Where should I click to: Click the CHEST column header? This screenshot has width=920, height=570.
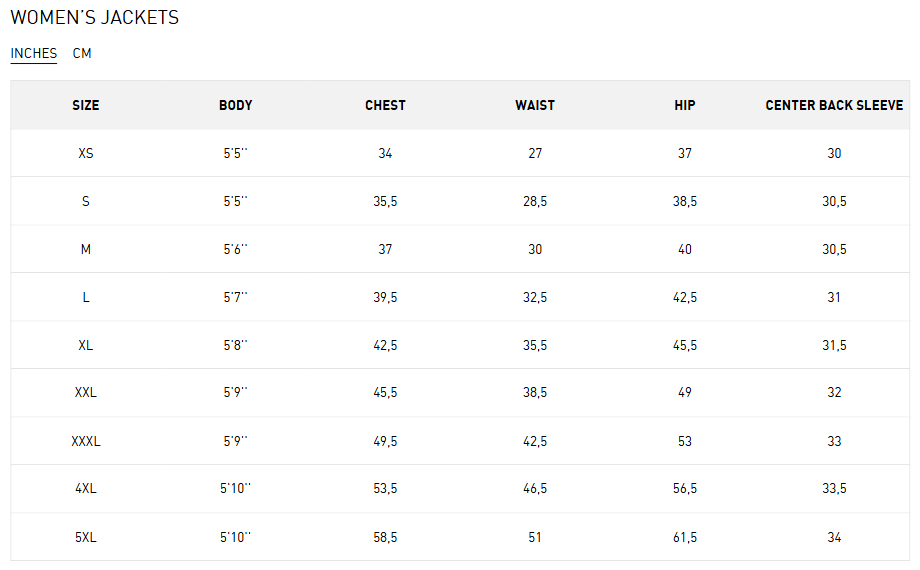pyautogui.click(x=385, y=105)
